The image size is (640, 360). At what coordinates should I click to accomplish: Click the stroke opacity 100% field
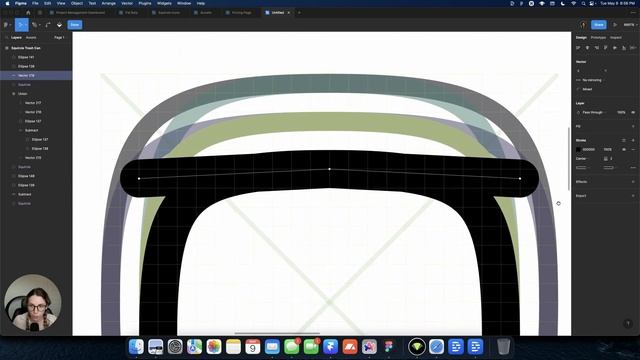pos(607,149)
